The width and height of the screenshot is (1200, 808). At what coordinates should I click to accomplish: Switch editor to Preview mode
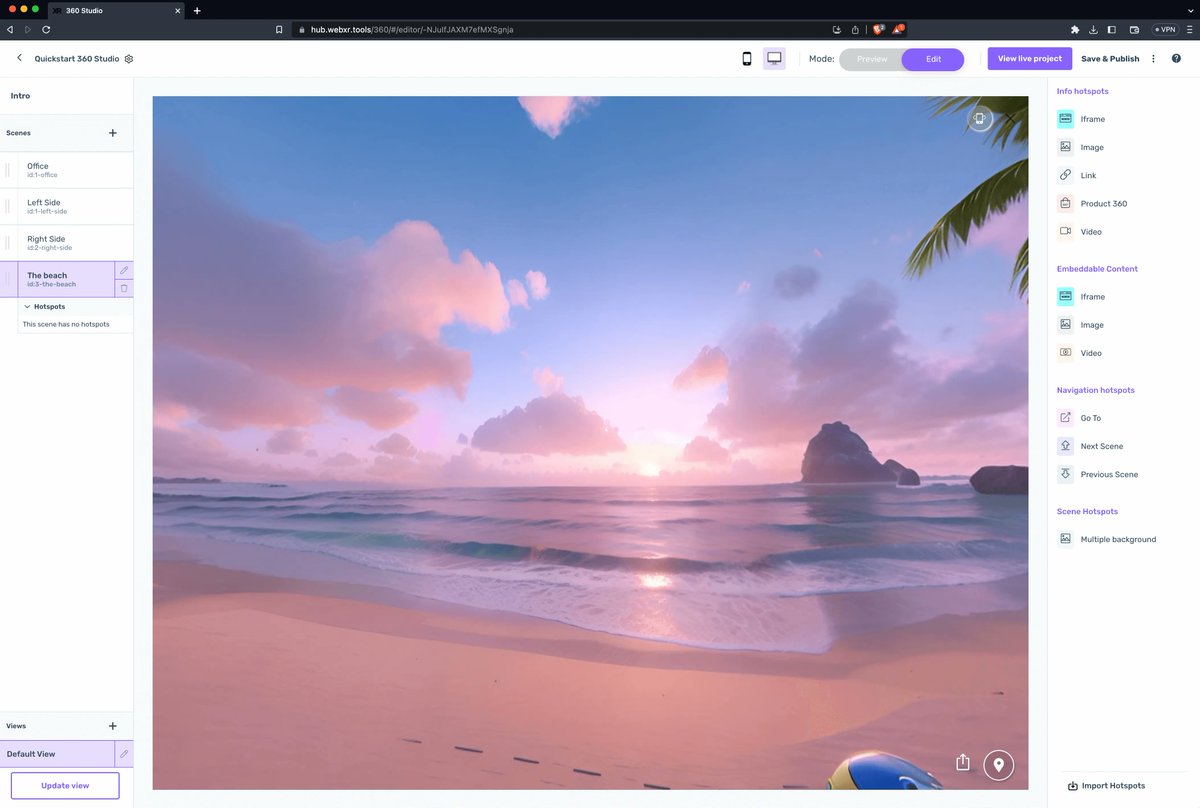click(871, 59)
